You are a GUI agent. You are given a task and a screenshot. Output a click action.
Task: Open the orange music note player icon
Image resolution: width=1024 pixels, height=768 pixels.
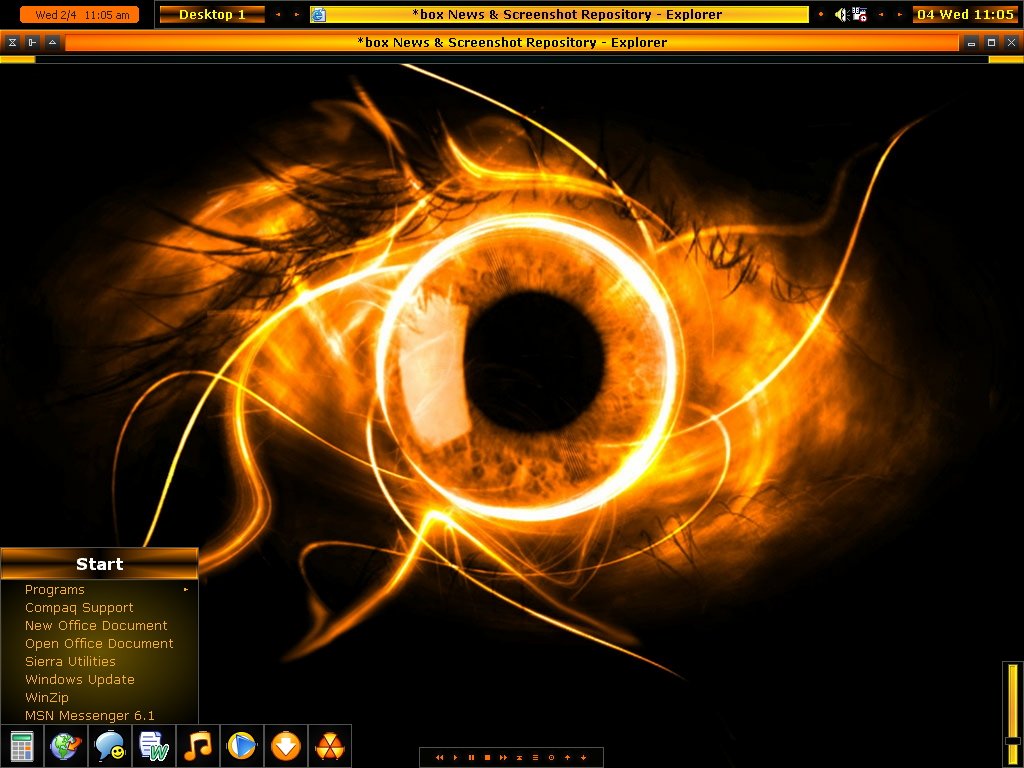click(x=198, y=746)
